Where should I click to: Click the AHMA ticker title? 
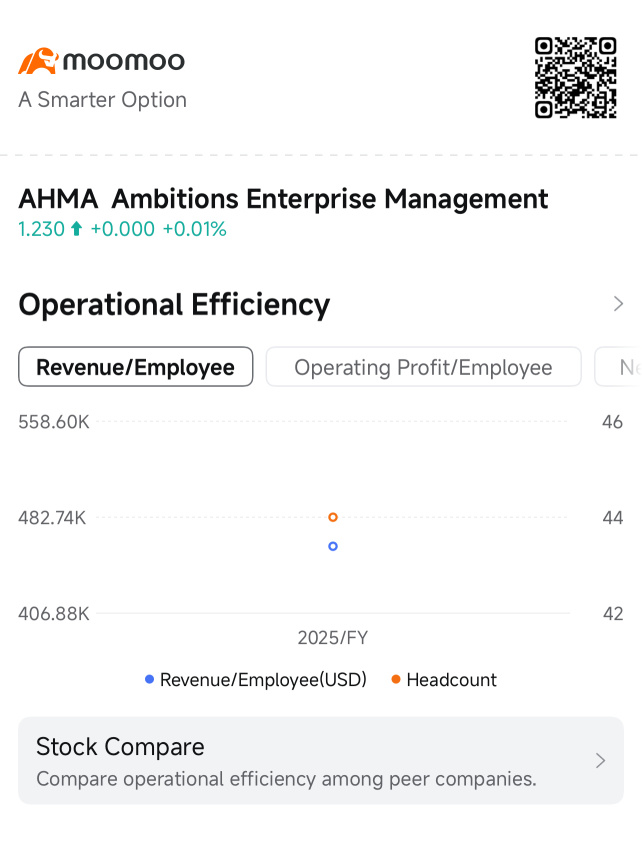click(58, 199)
